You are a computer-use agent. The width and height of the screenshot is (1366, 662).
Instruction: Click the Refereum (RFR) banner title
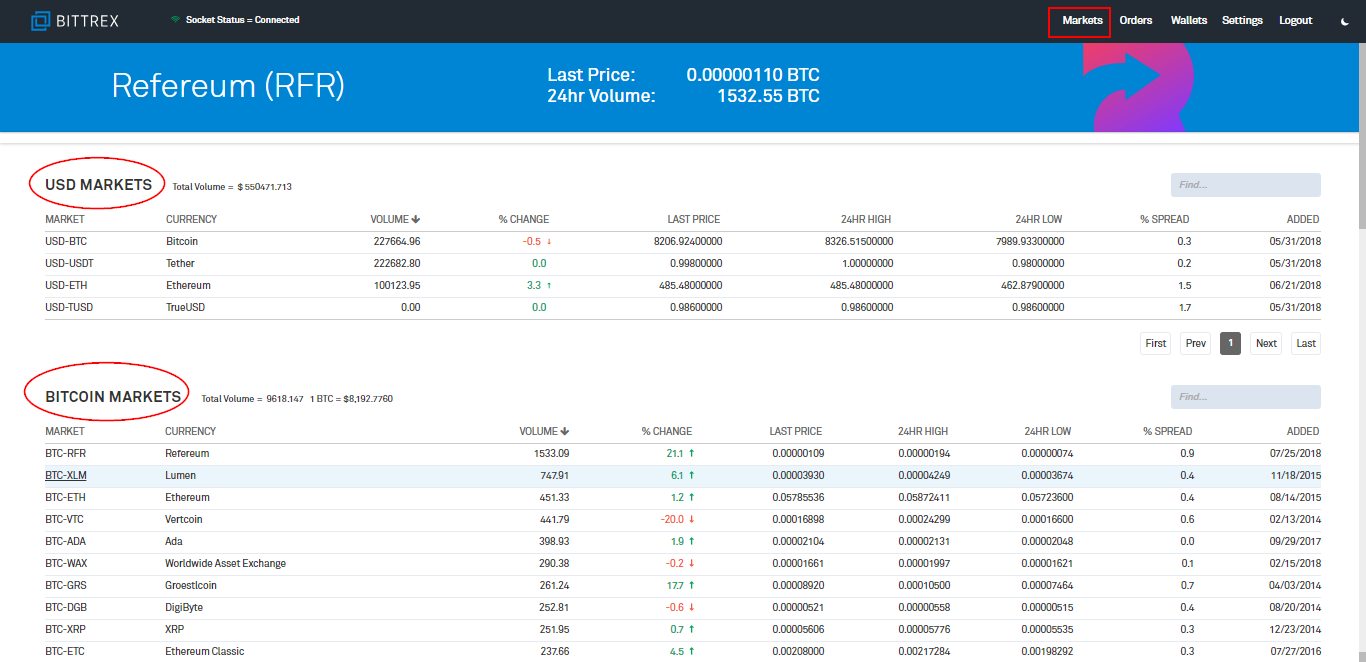pos(228,86)
